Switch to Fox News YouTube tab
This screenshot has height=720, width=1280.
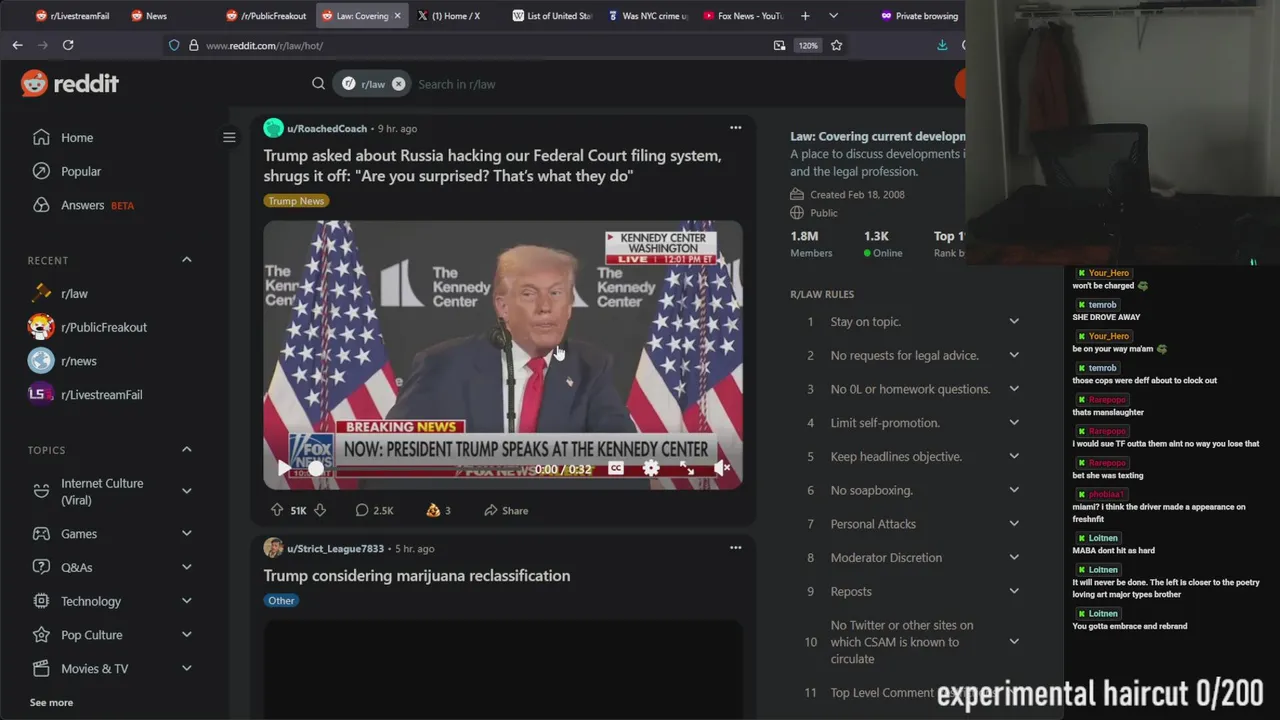point(743,16)
